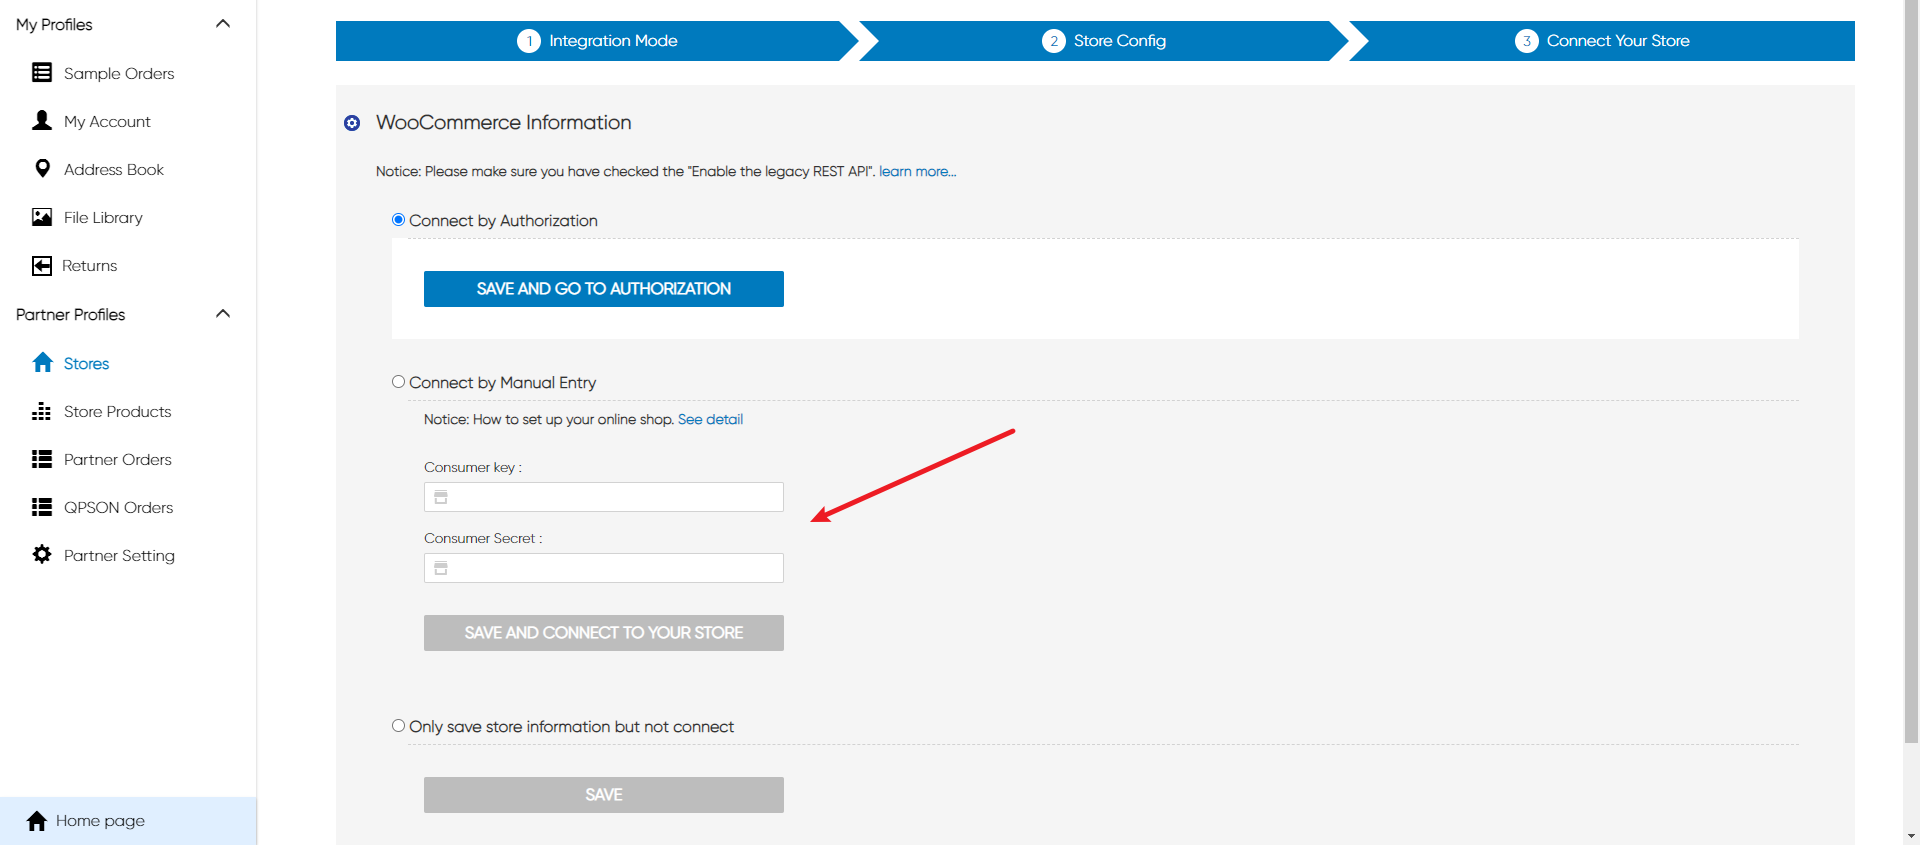Collapse the Partner Profiles section
1920x845 pixels.
(223, 314)
